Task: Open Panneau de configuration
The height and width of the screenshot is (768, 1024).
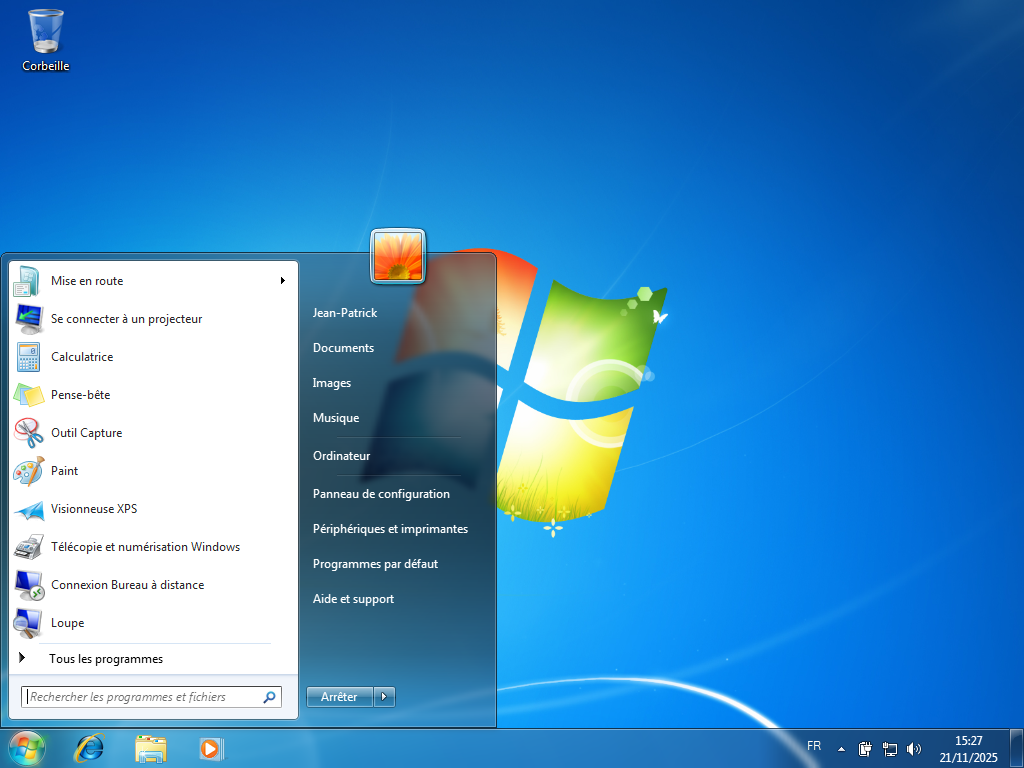Action: (x=381, y=494)
